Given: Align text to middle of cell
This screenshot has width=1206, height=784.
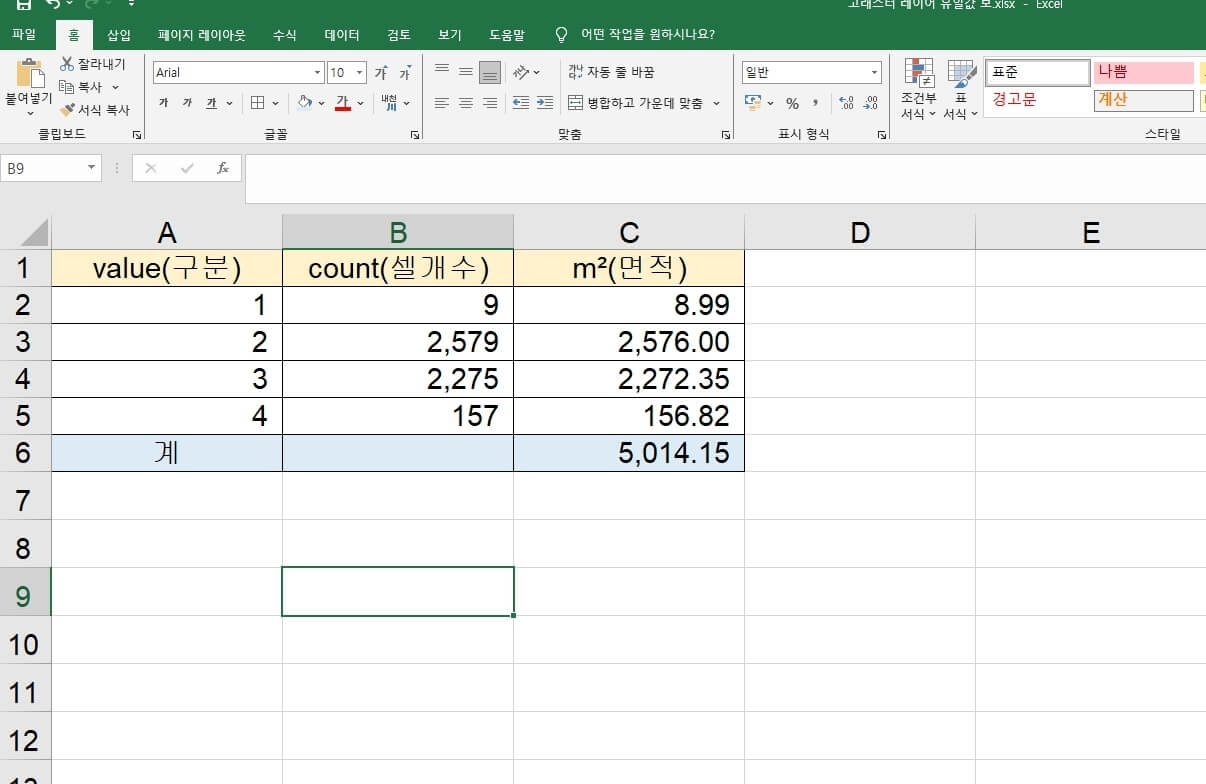Looking at the screenshot, I should [x=465, y=72].
